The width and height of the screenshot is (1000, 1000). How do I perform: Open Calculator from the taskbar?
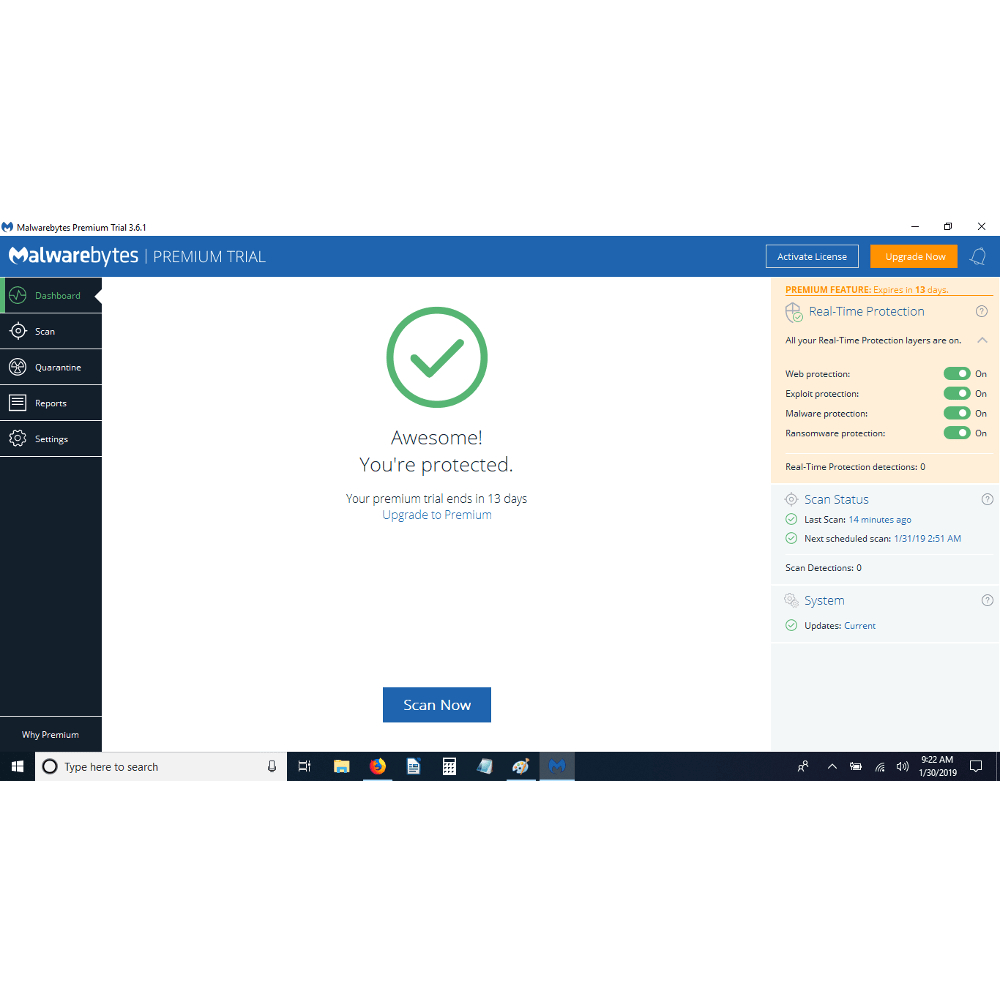pyautogui.click(x=449, y=767)
